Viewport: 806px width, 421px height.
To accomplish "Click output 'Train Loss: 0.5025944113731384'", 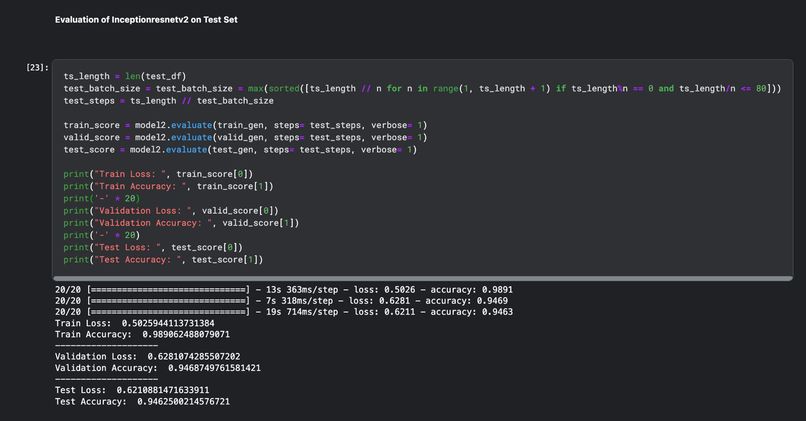I will tap(135, 323).
